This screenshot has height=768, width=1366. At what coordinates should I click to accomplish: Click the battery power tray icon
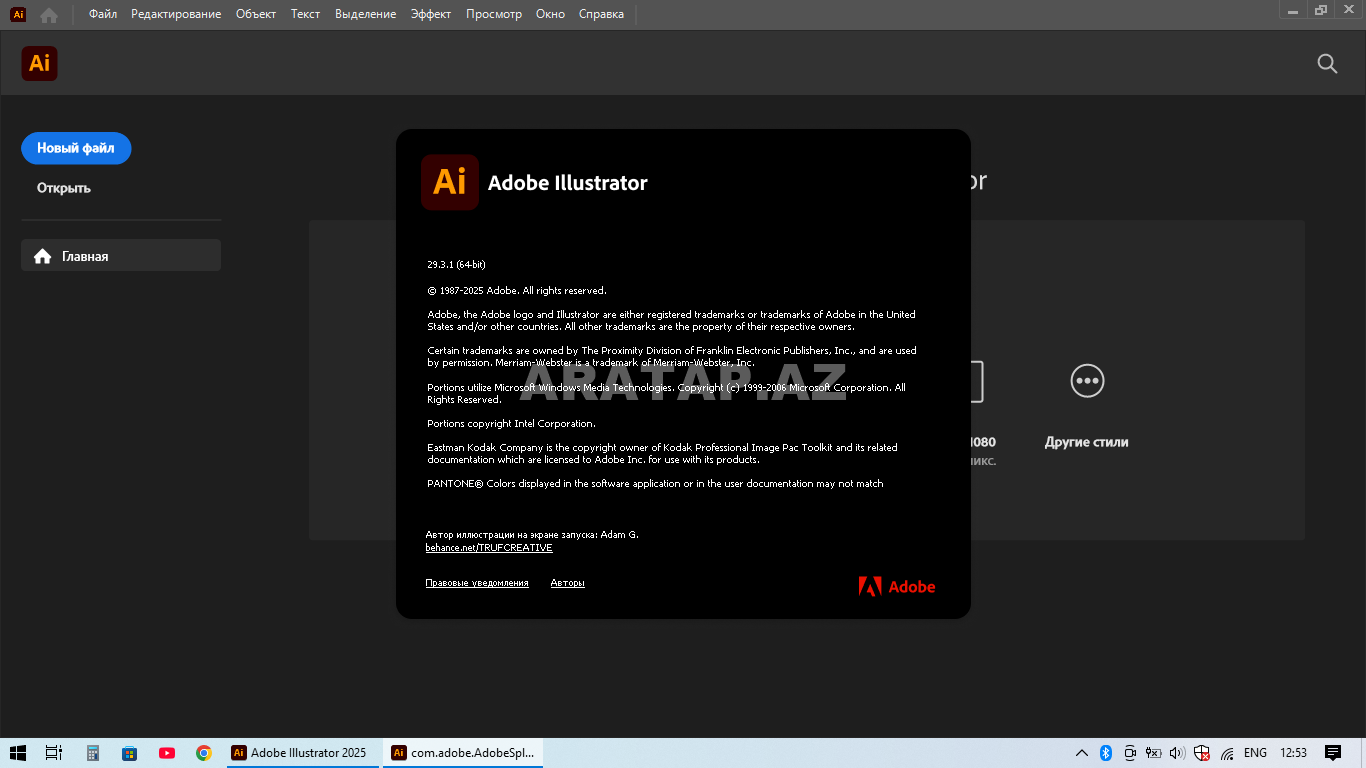click(1153, 753)
